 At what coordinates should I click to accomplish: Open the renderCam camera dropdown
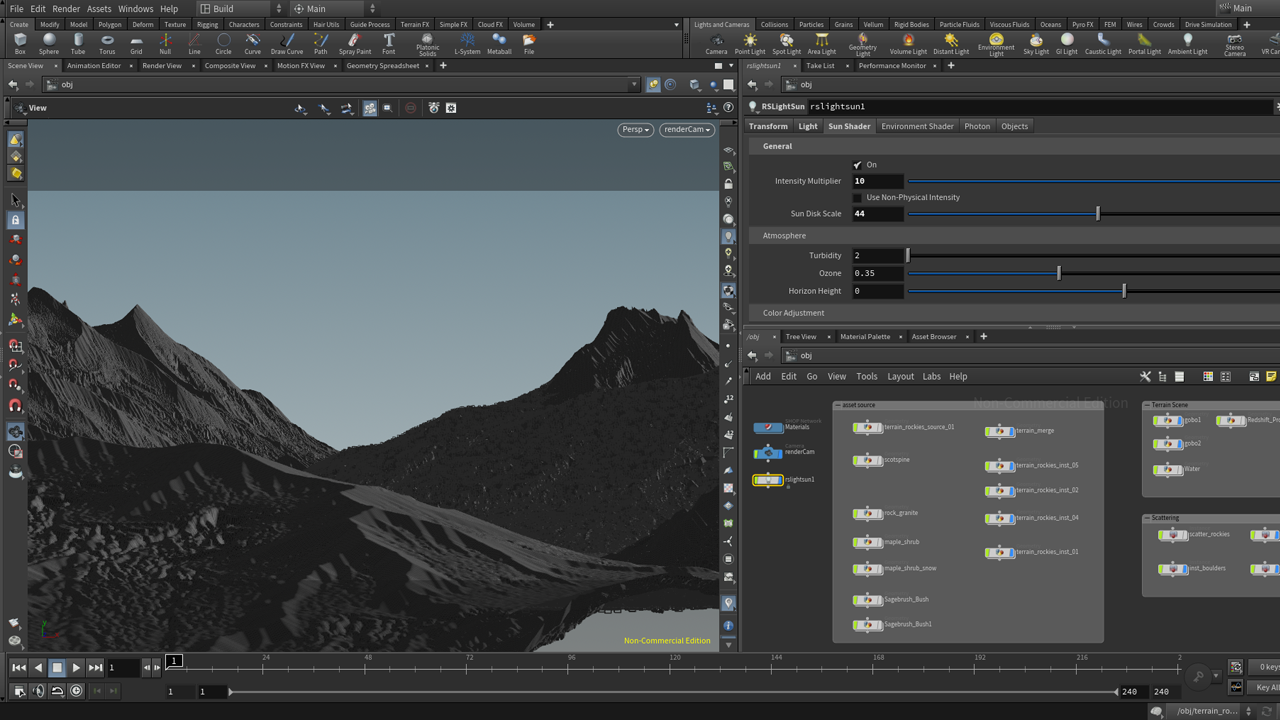(x=687, y=130)
